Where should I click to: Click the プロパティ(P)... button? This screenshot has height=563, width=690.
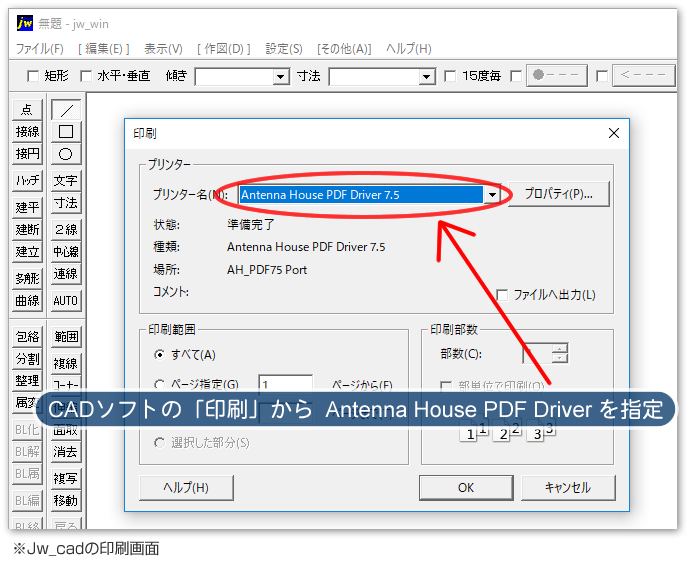[559, 194]
